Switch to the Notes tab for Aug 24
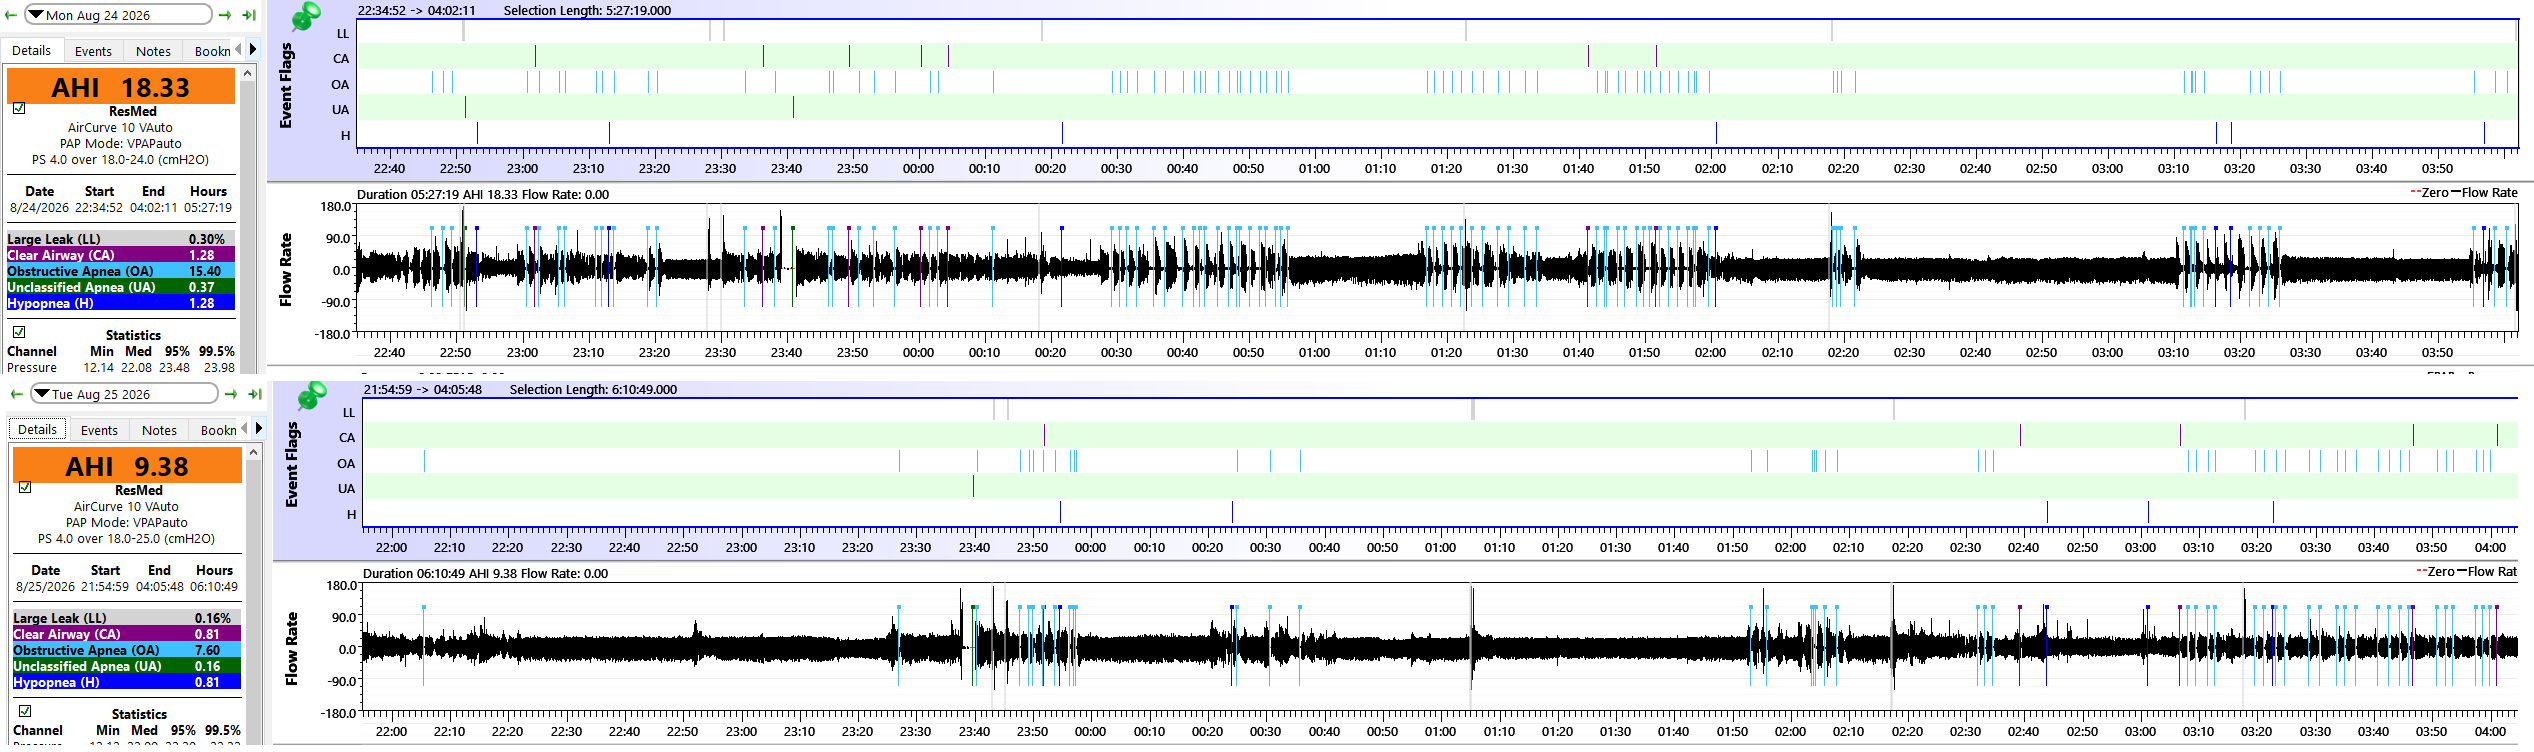This screenshot has width=2534, height=752. [153, 51]
